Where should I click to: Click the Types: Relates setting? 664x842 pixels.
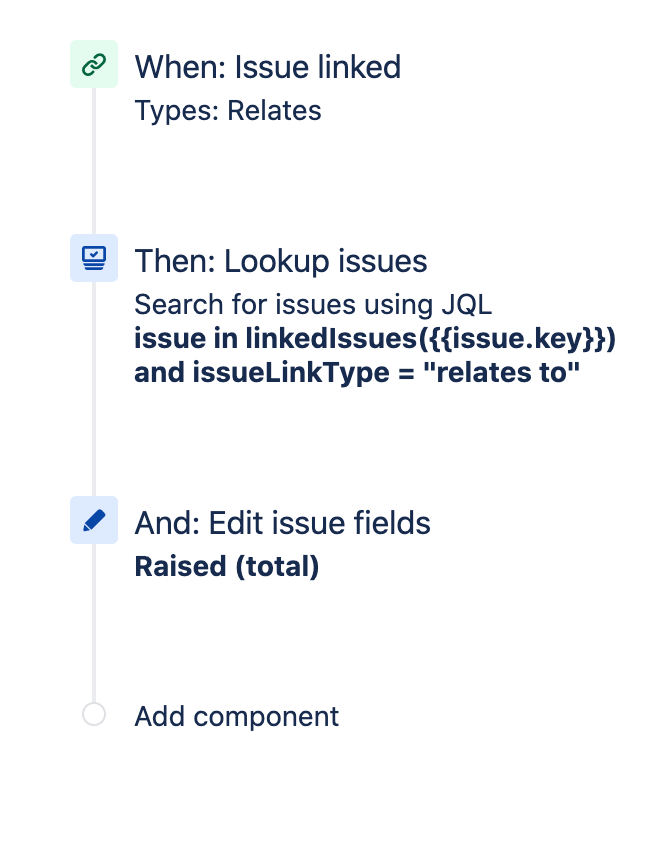tap(228, 111)
